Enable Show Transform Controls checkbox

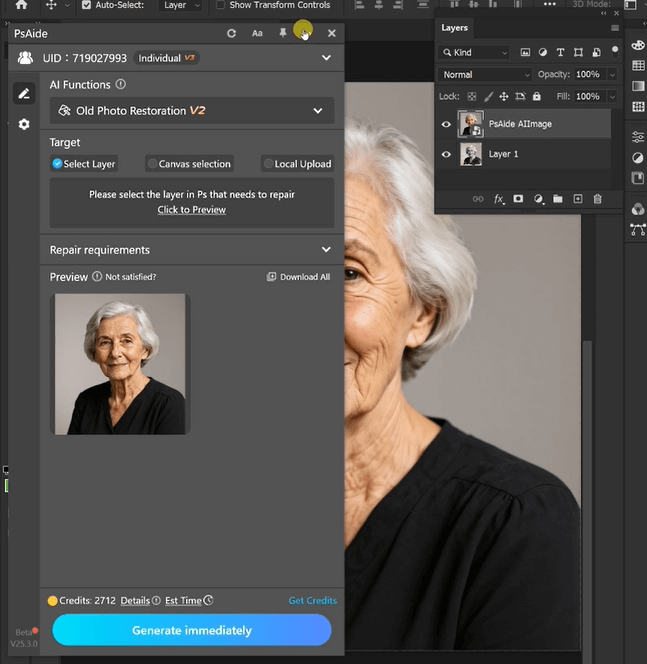pyautogui.click(x=221, y=5)
